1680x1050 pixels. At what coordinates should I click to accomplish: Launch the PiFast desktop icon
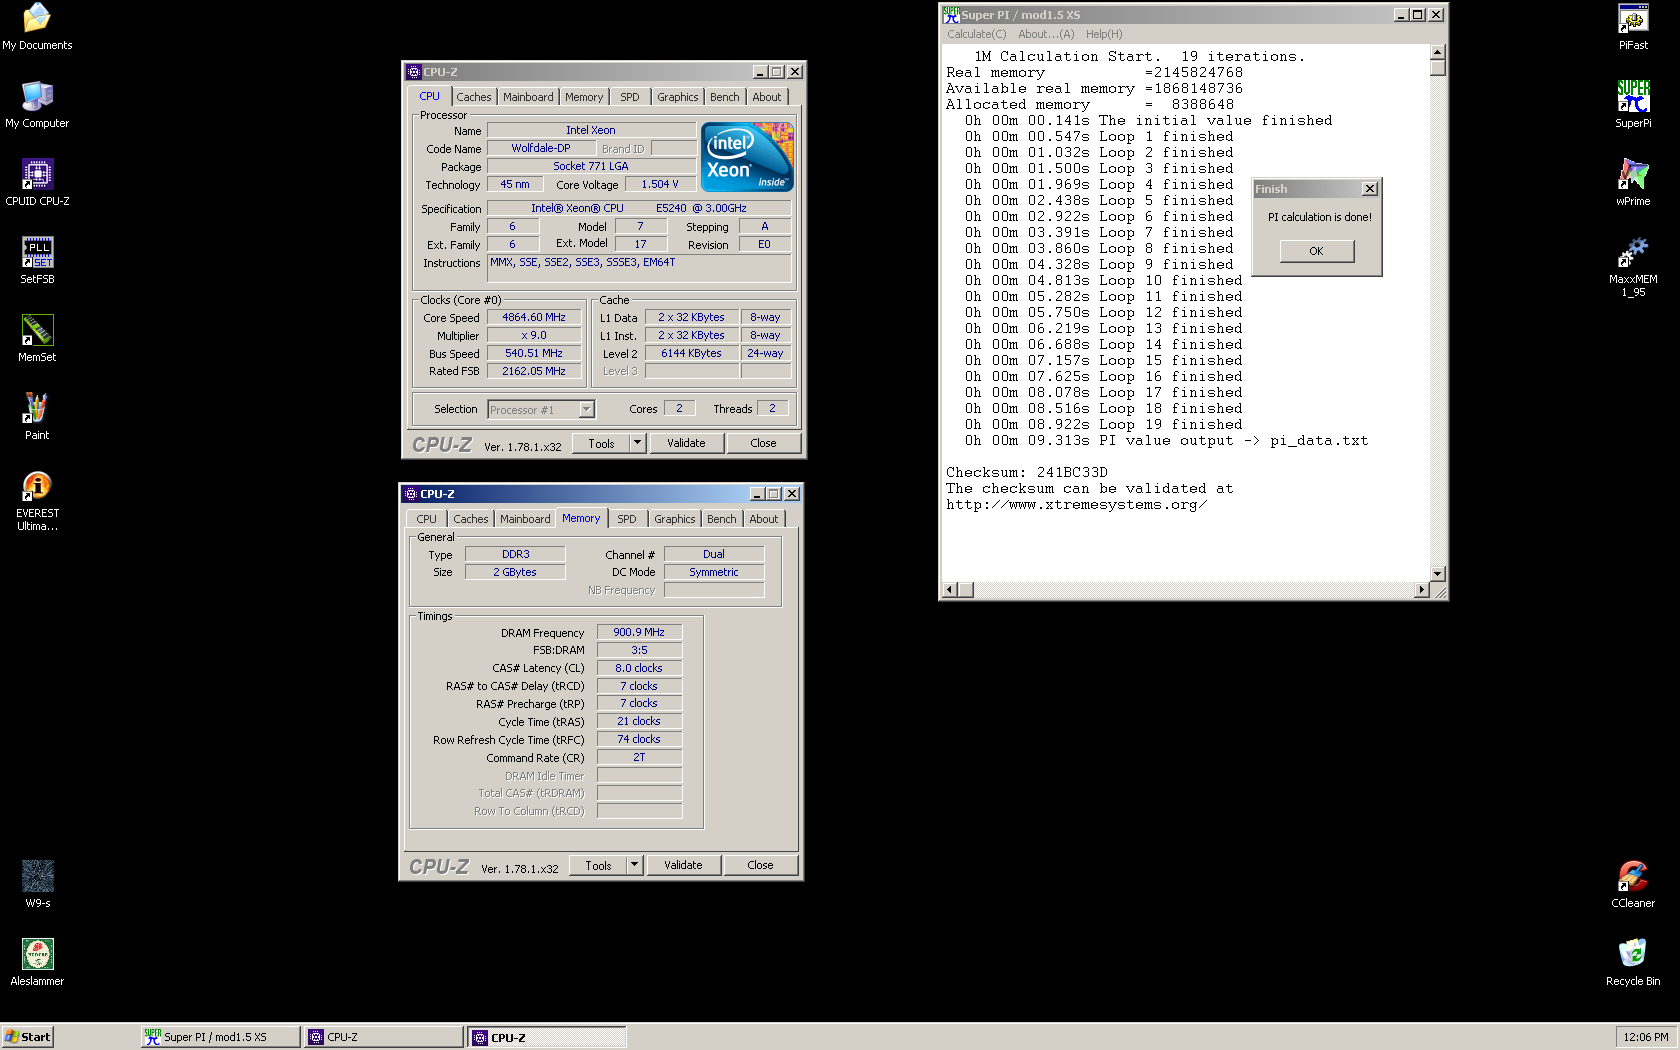click(x=1633, y=26)
